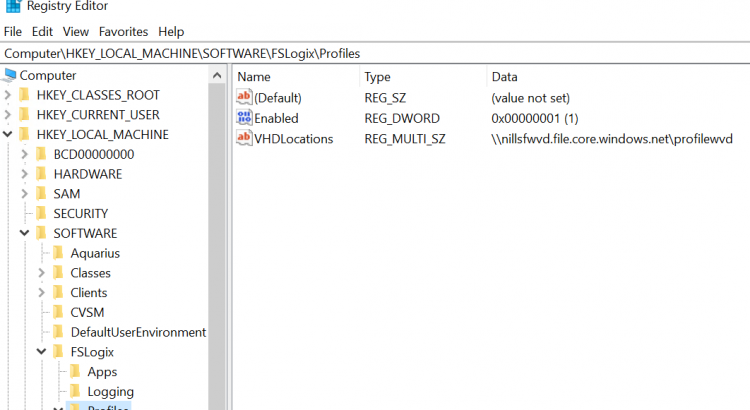The image size is (750, 410).
Task: Select the VHDLocations value name
Action: point(293,139)
